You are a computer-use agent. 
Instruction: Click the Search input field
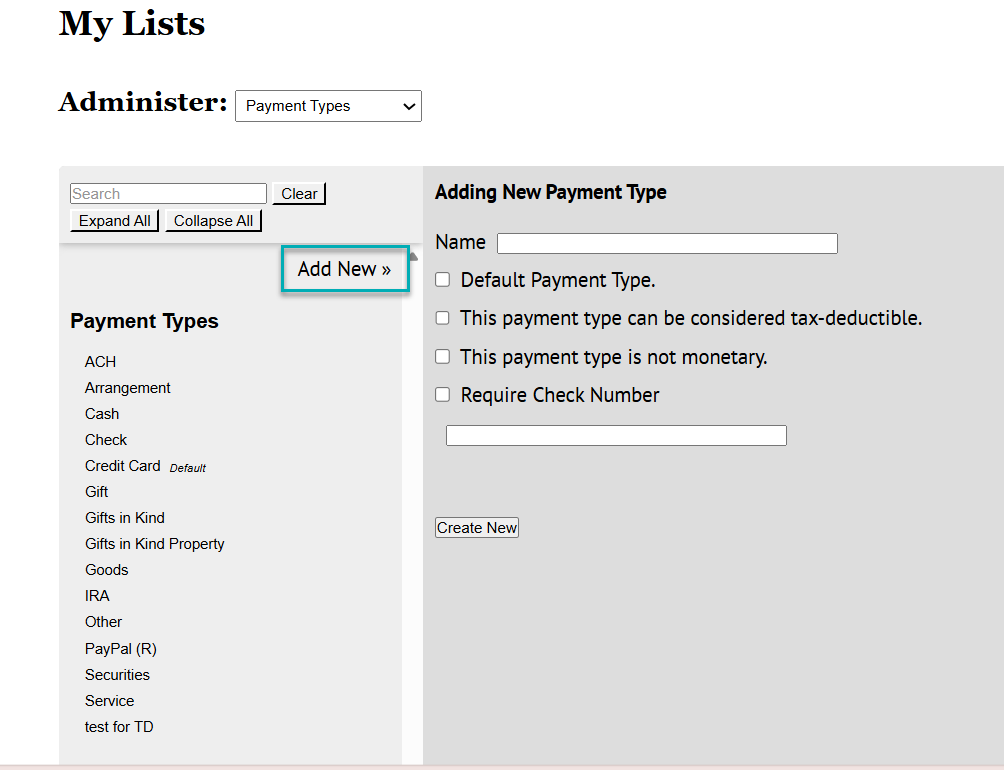(x=168, y=194)
